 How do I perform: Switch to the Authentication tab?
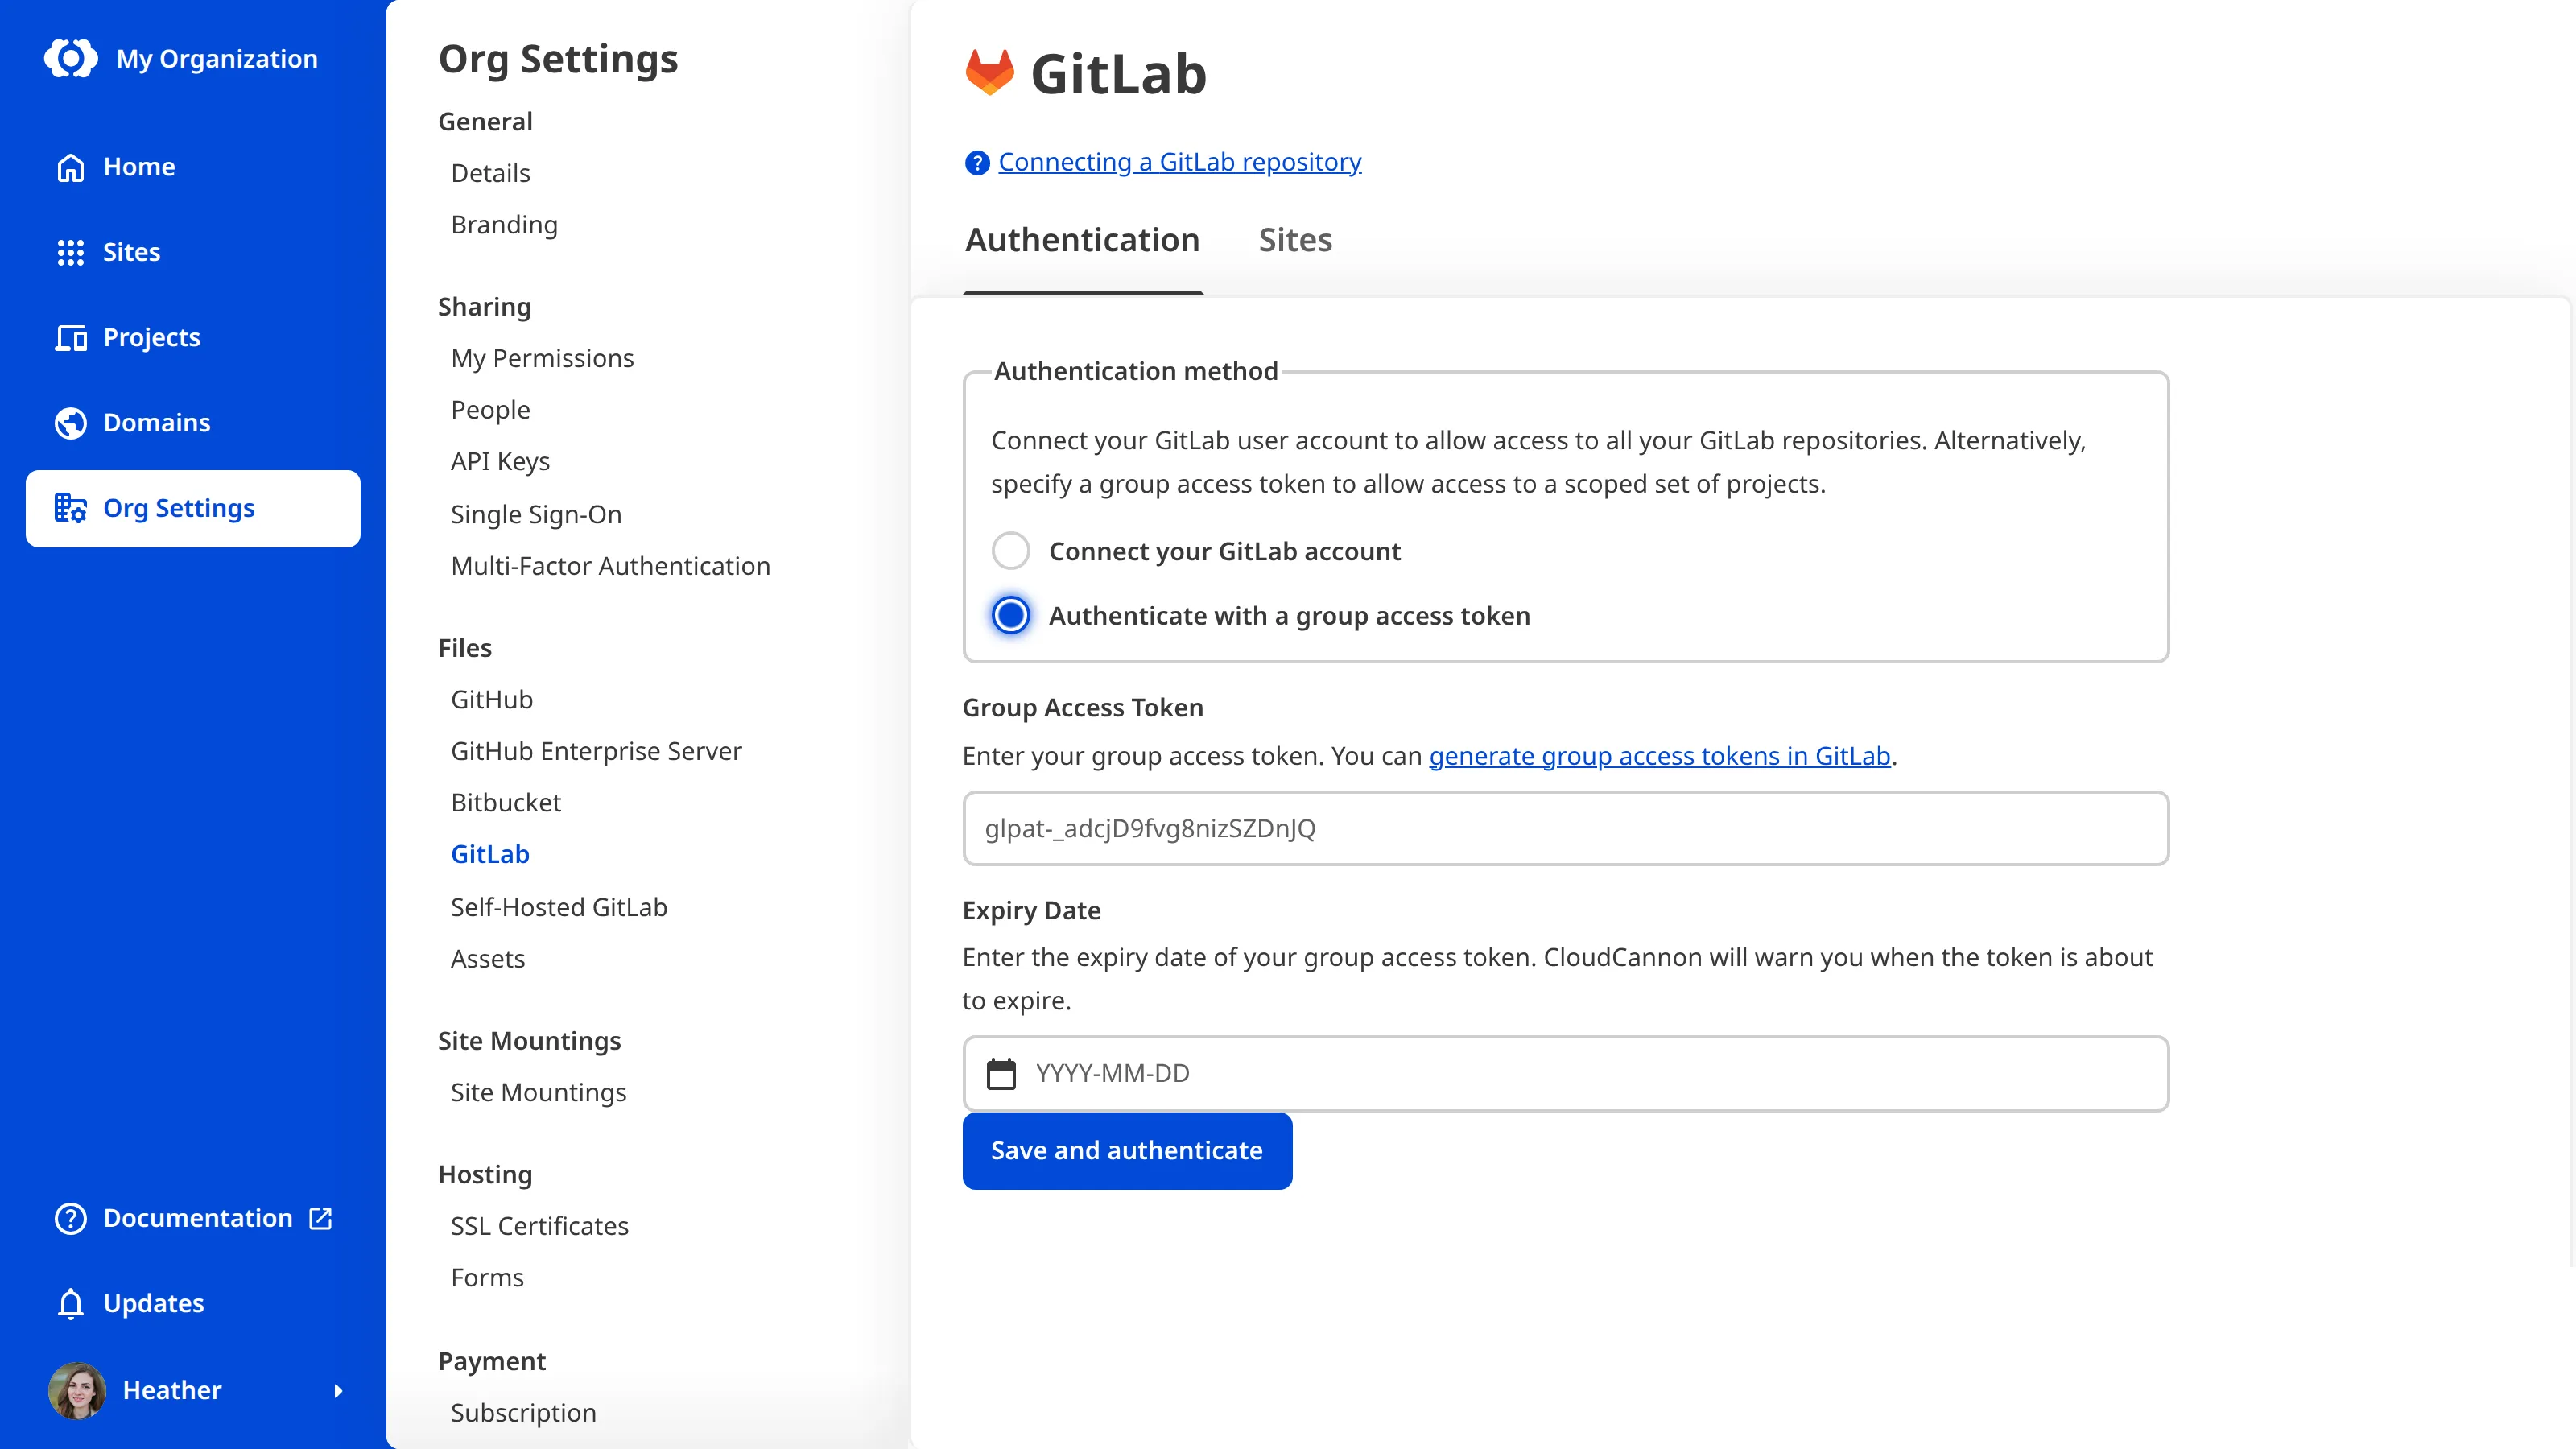pos(1082,240)
